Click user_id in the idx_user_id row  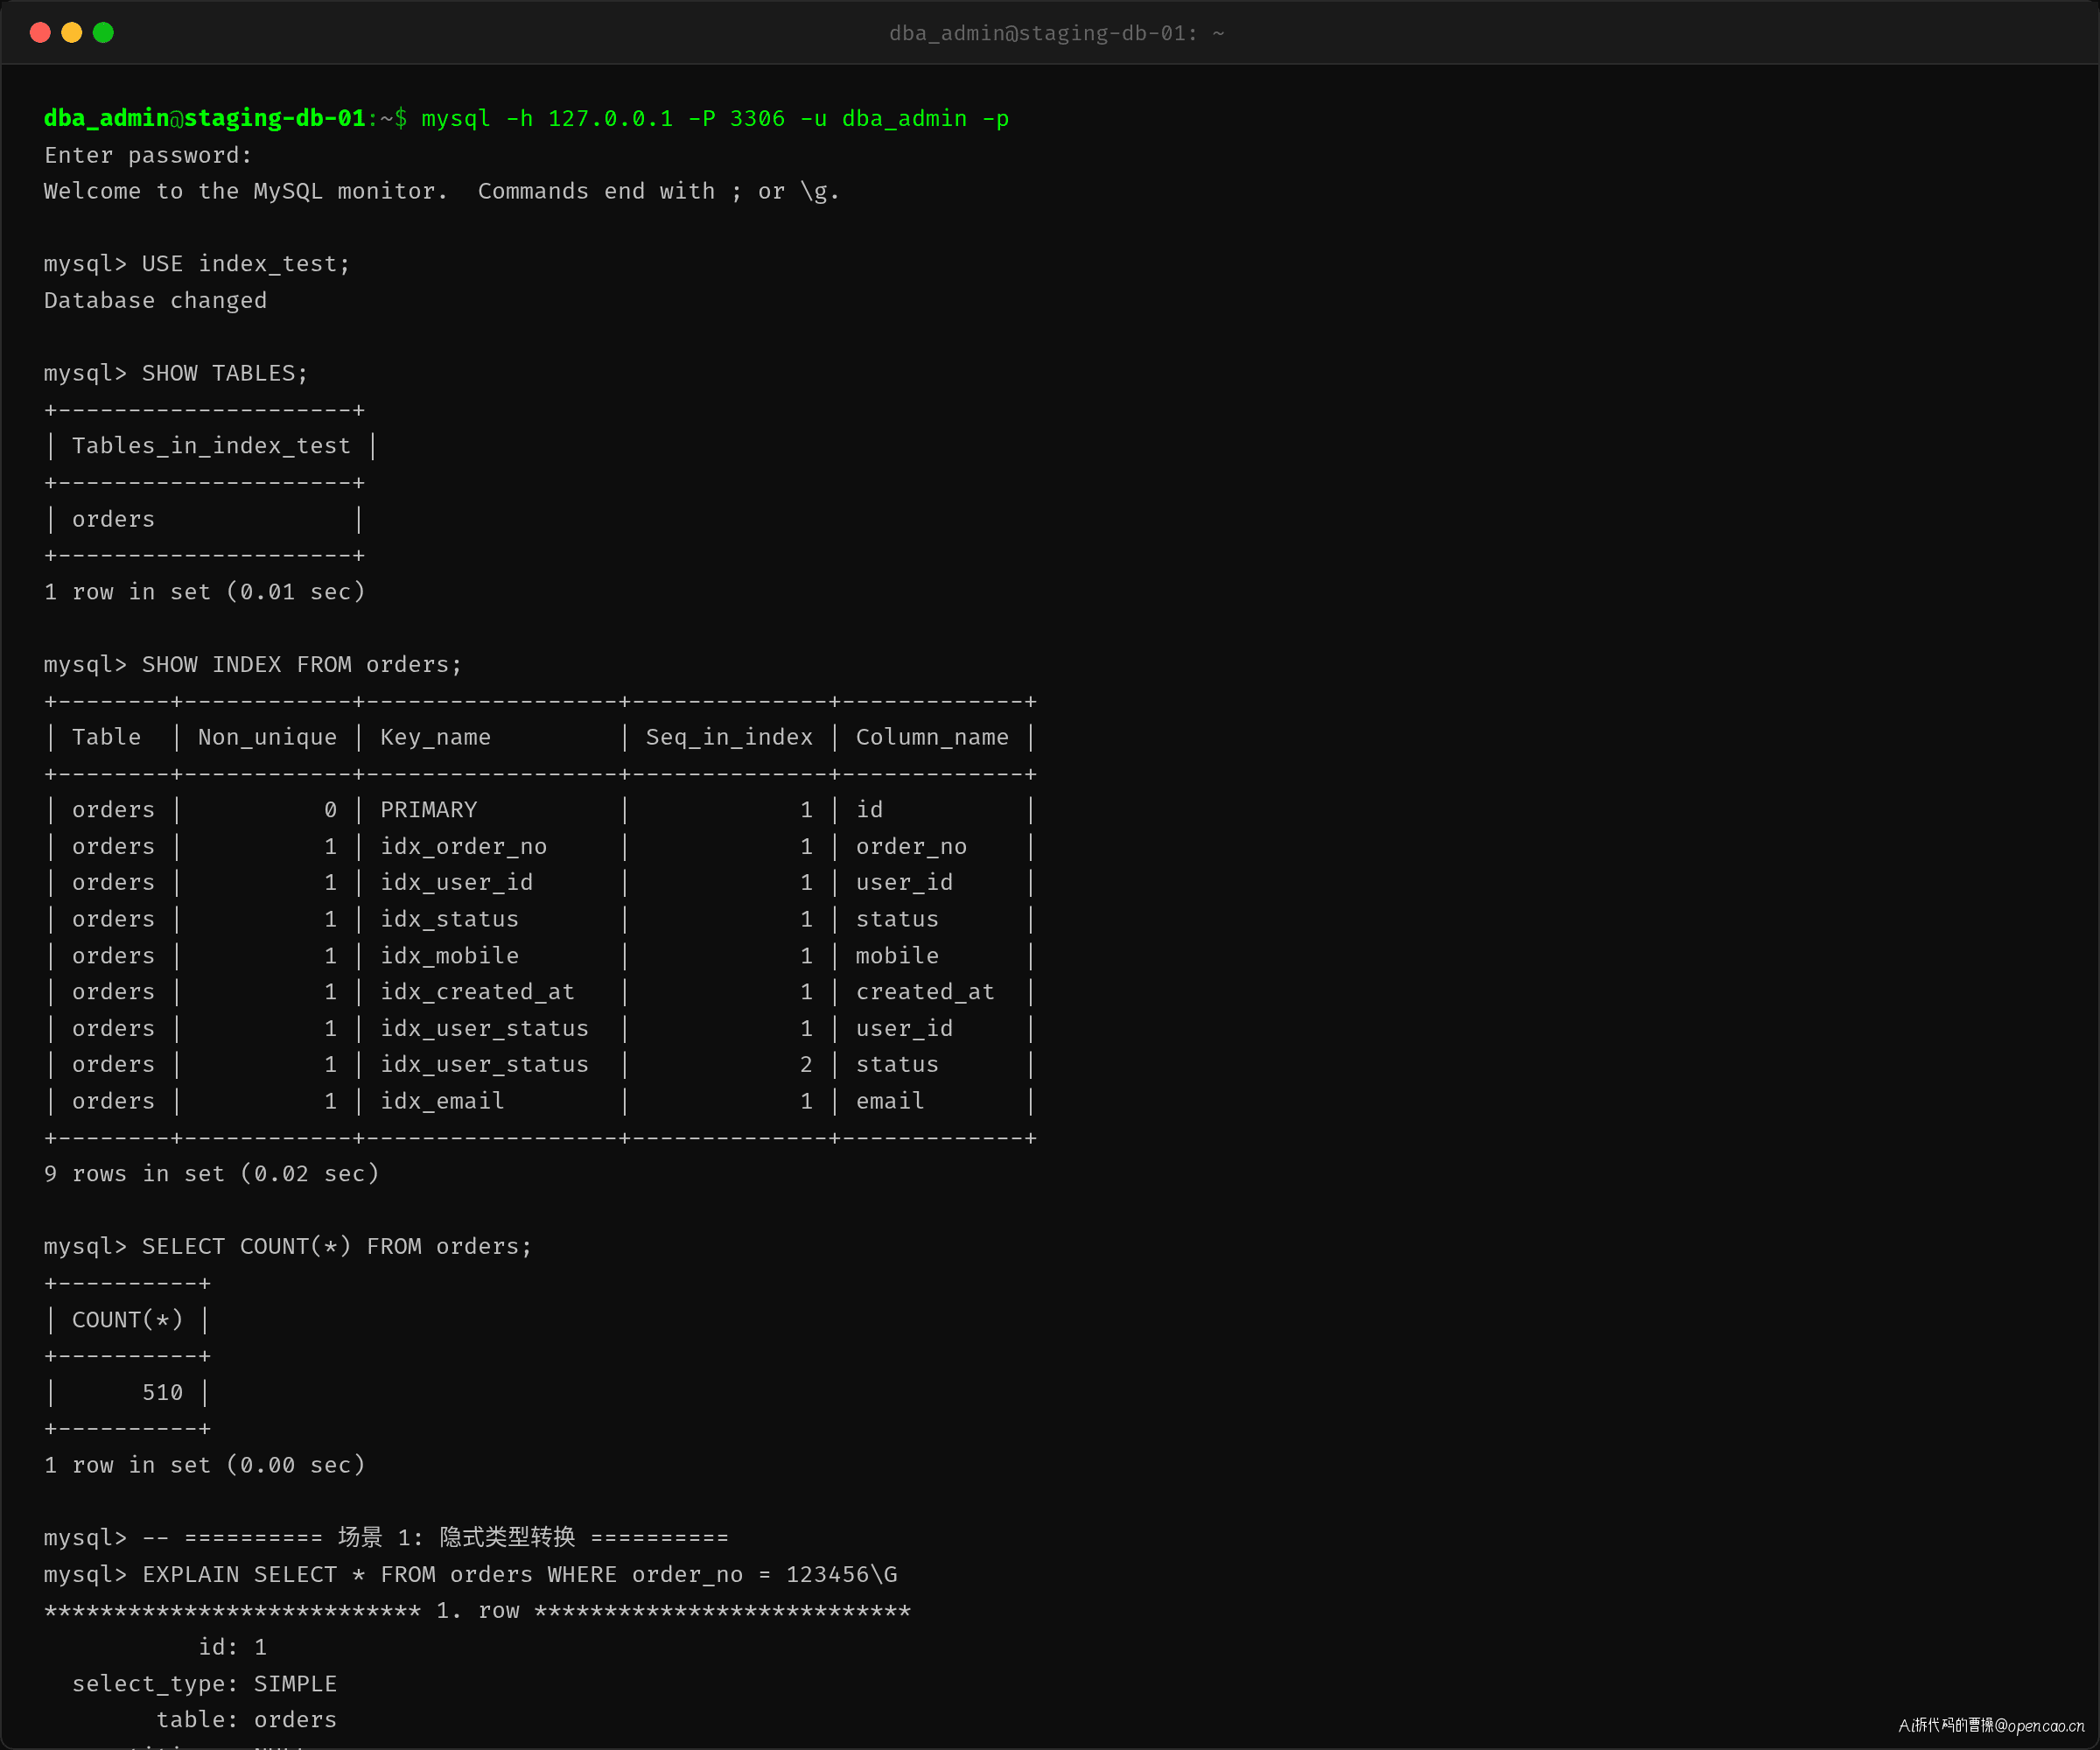point(904,882)
